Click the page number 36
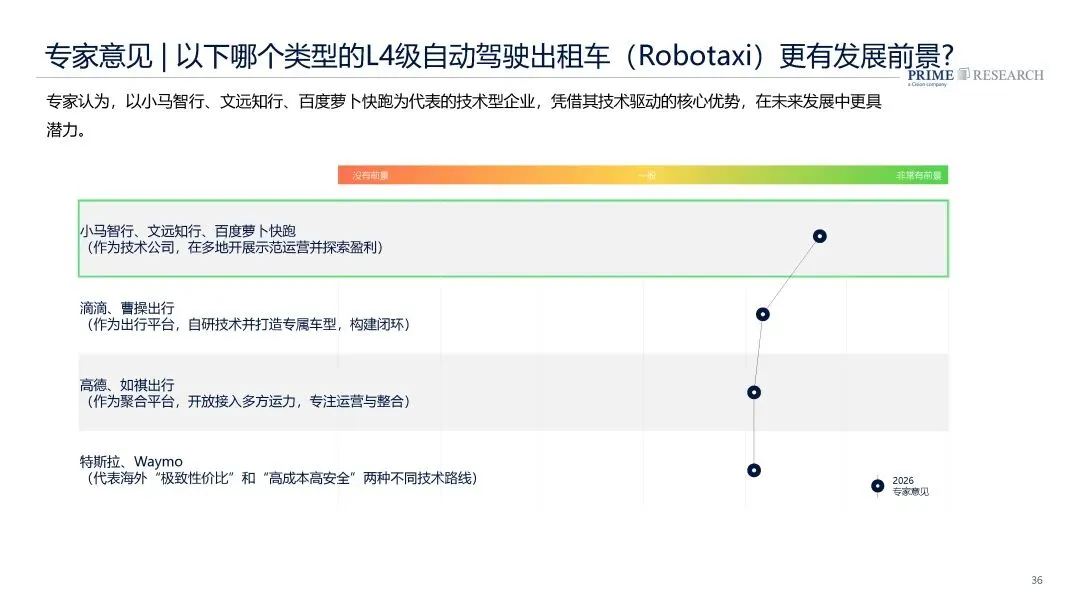The width and height of the screenshot is (1080, 608). coord(1036,581)
